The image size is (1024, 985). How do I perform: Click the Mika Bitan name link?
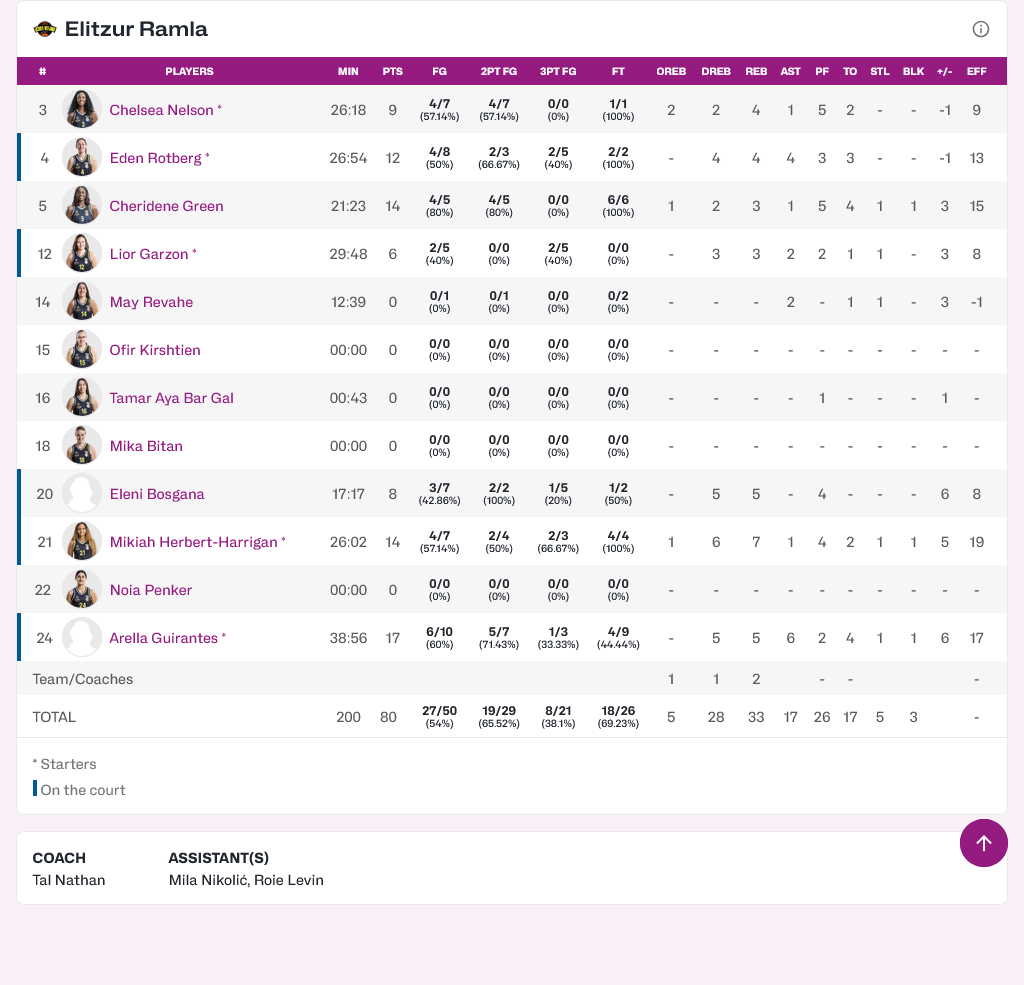coord(146,446)
